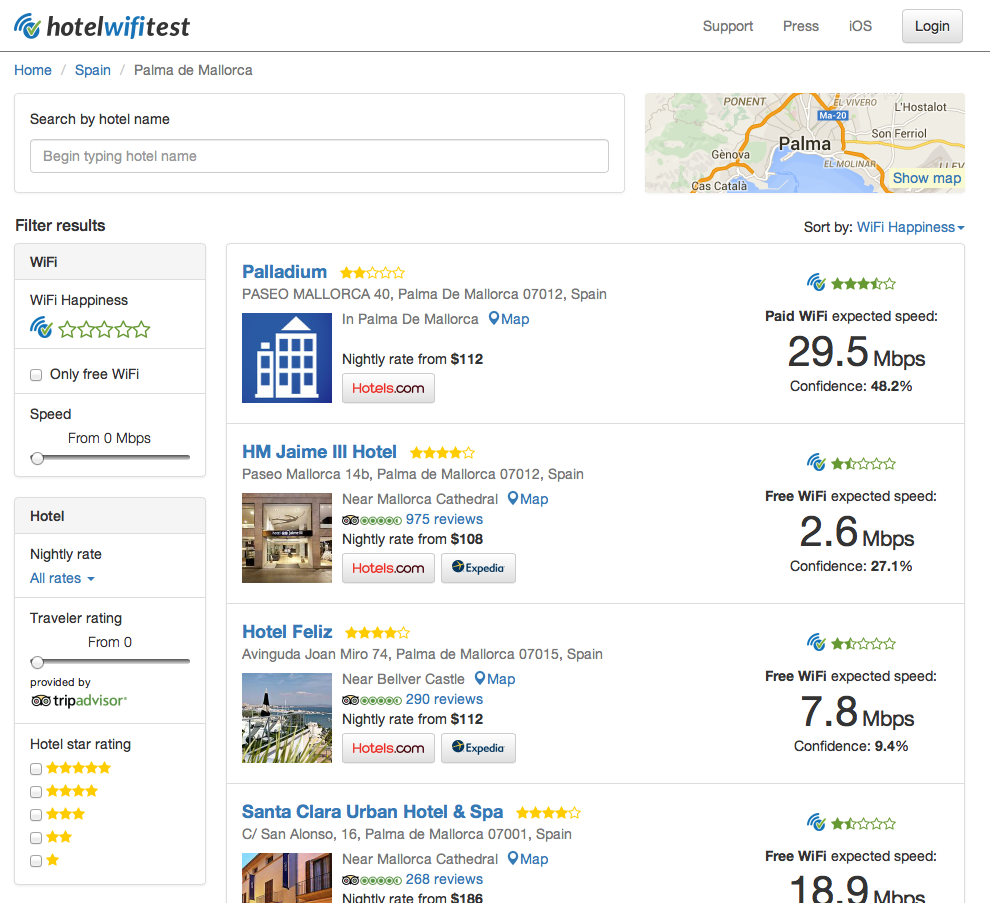
Task: Open the Palladium hotel title link
Action: tap(285, 272)
